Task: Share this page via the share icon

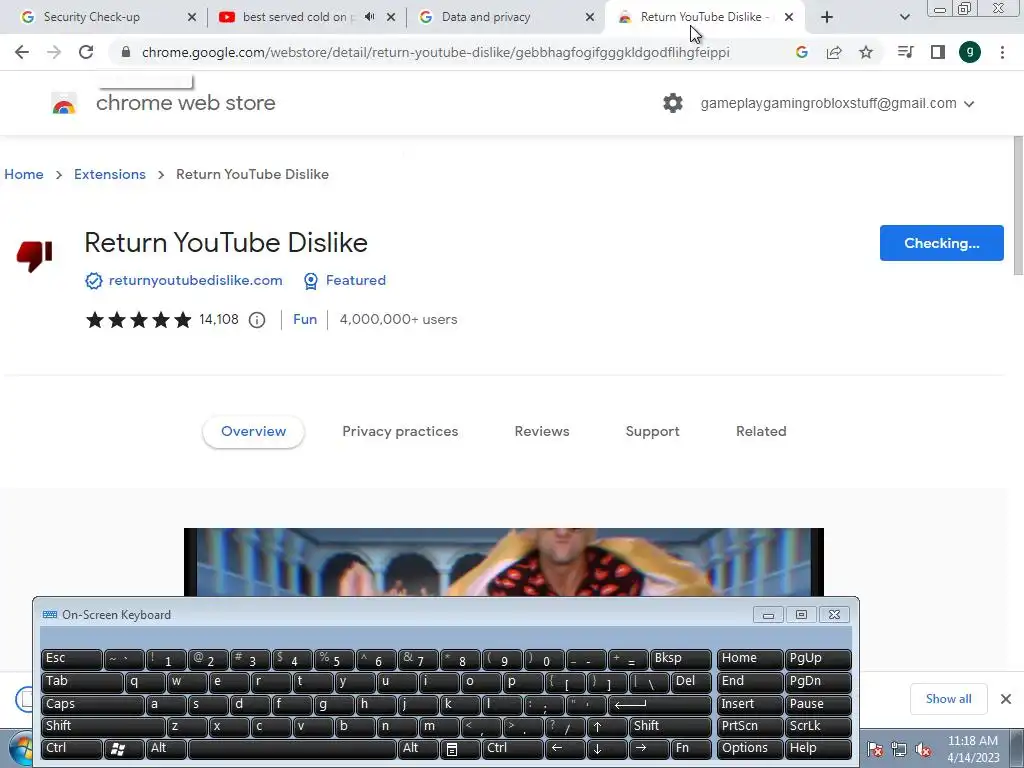Action: click(834, 52)
